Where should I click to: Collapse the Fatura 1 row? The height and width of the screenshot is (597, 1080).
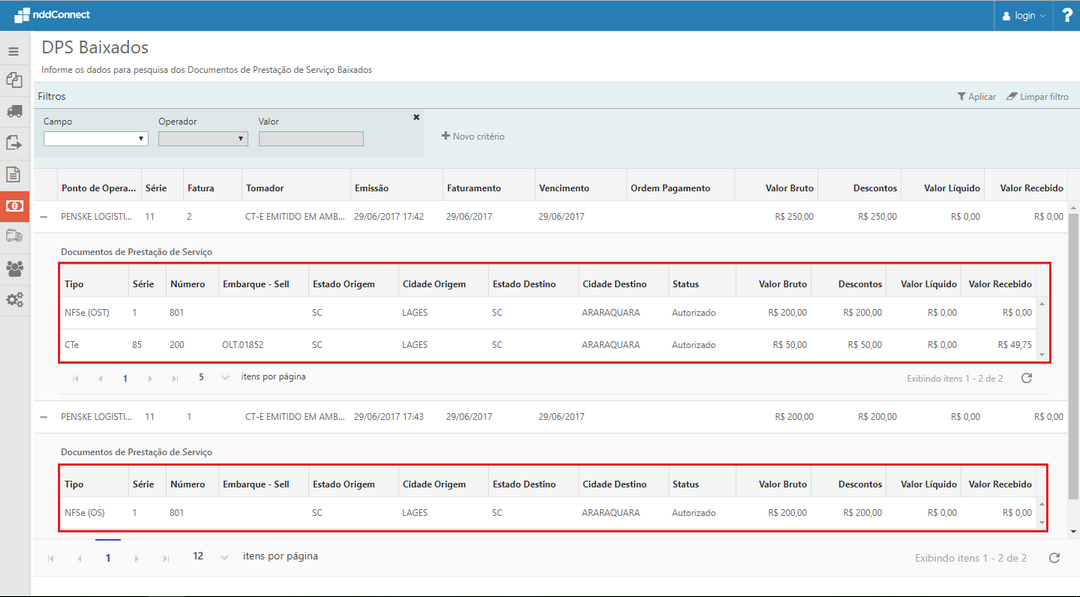click(x=44, y=416)
